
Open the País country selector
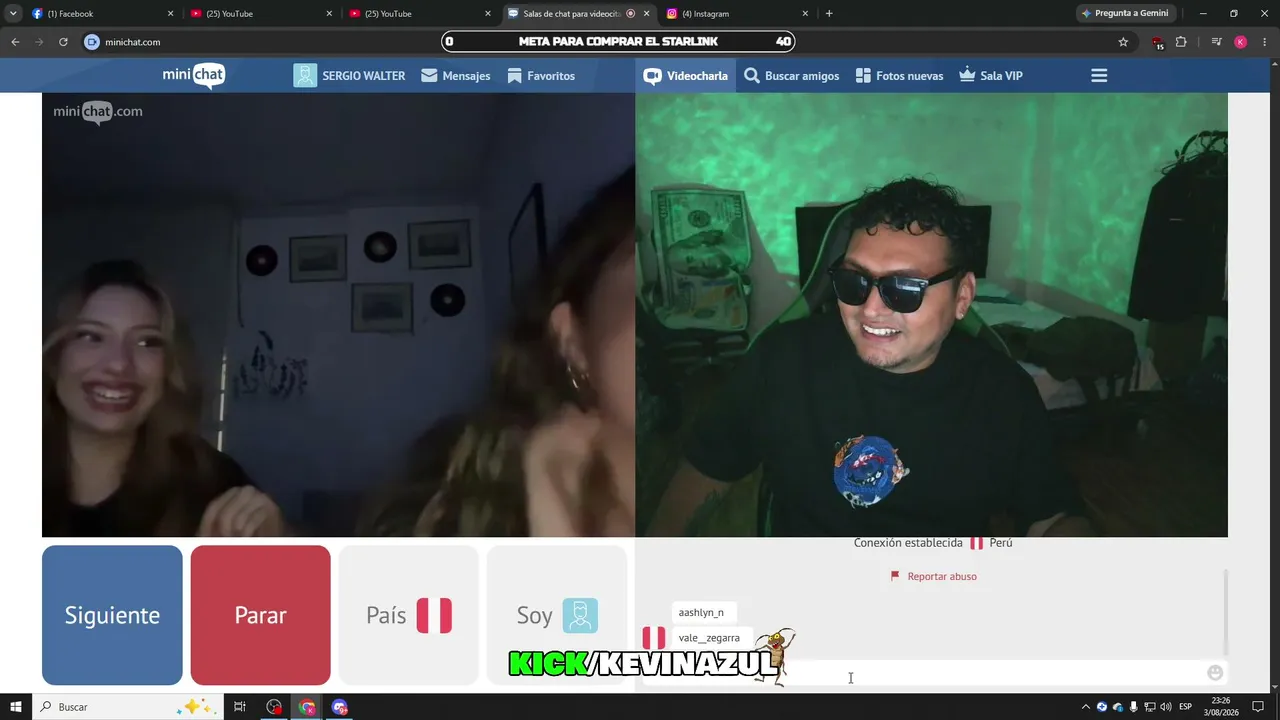pyautogui.click(x=409, y=615)
